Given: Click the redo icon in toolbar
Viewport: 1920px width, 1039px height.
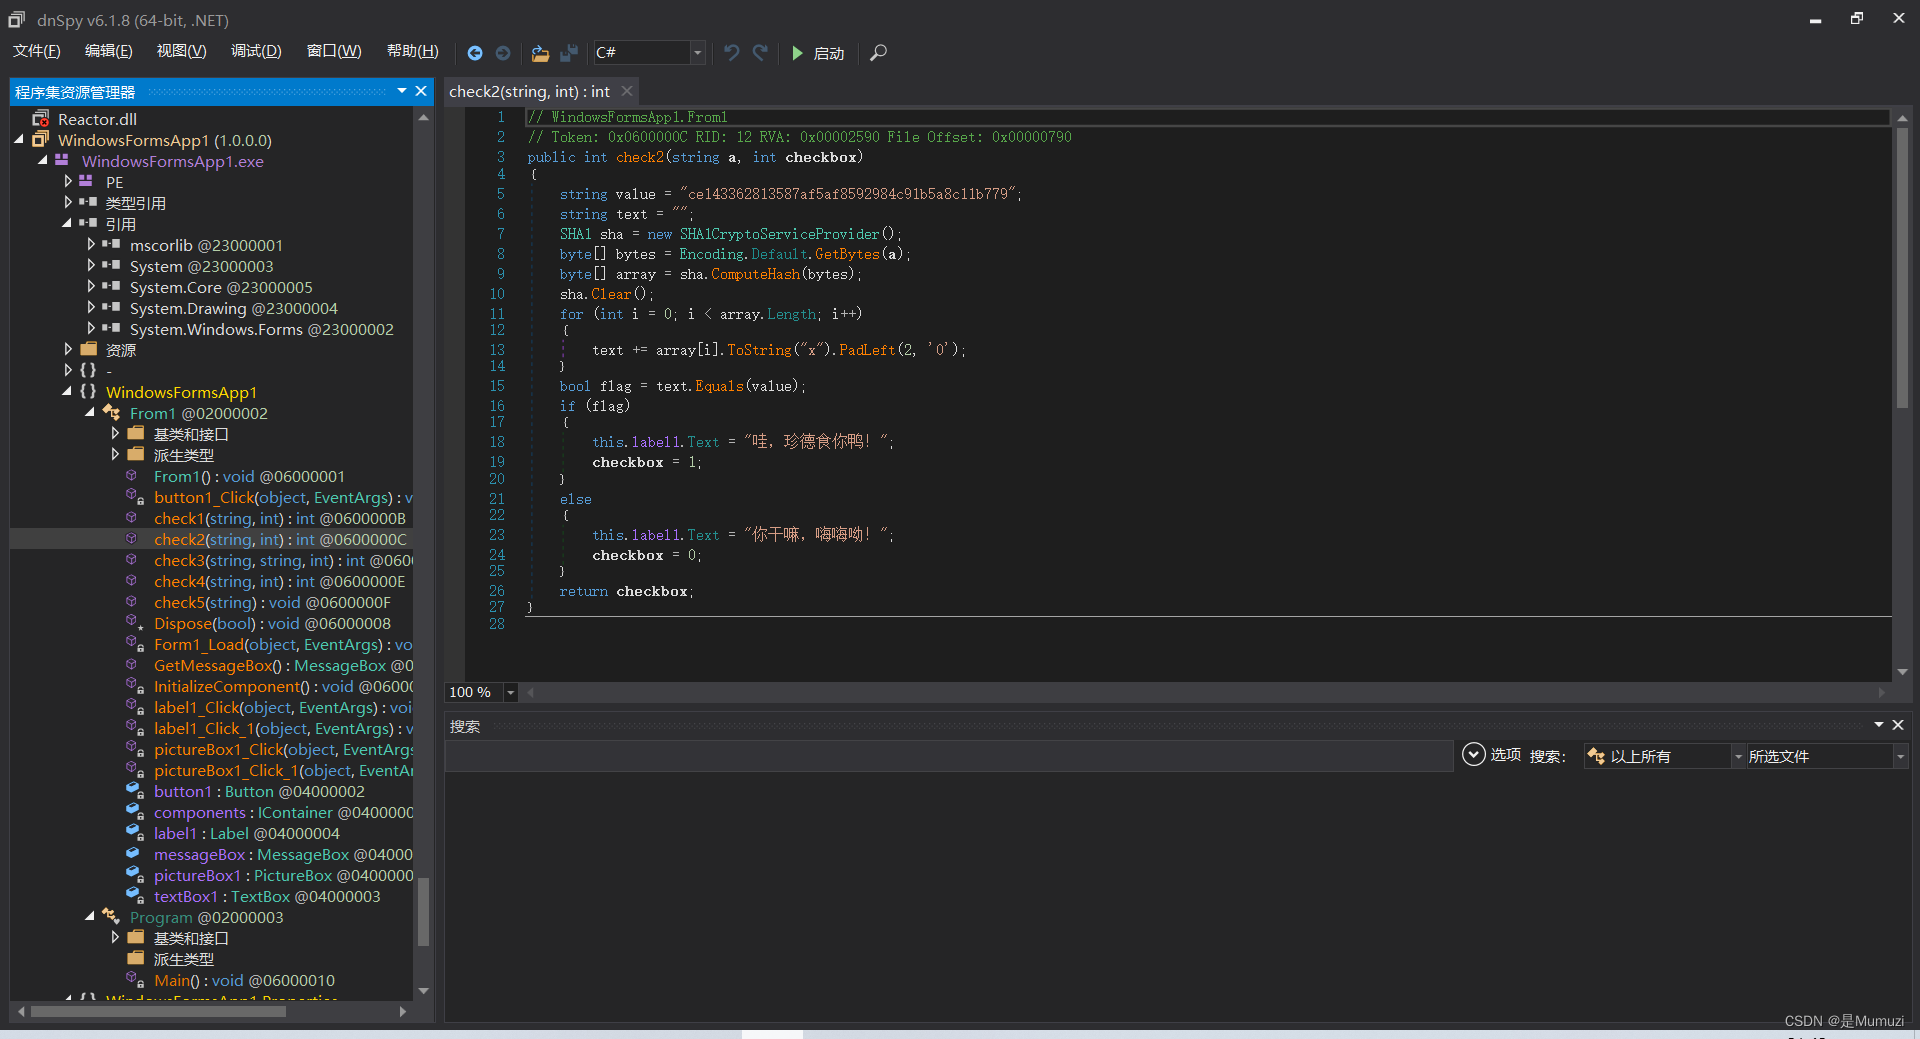Looking at the screenshot, I should [x=761, y=53].
